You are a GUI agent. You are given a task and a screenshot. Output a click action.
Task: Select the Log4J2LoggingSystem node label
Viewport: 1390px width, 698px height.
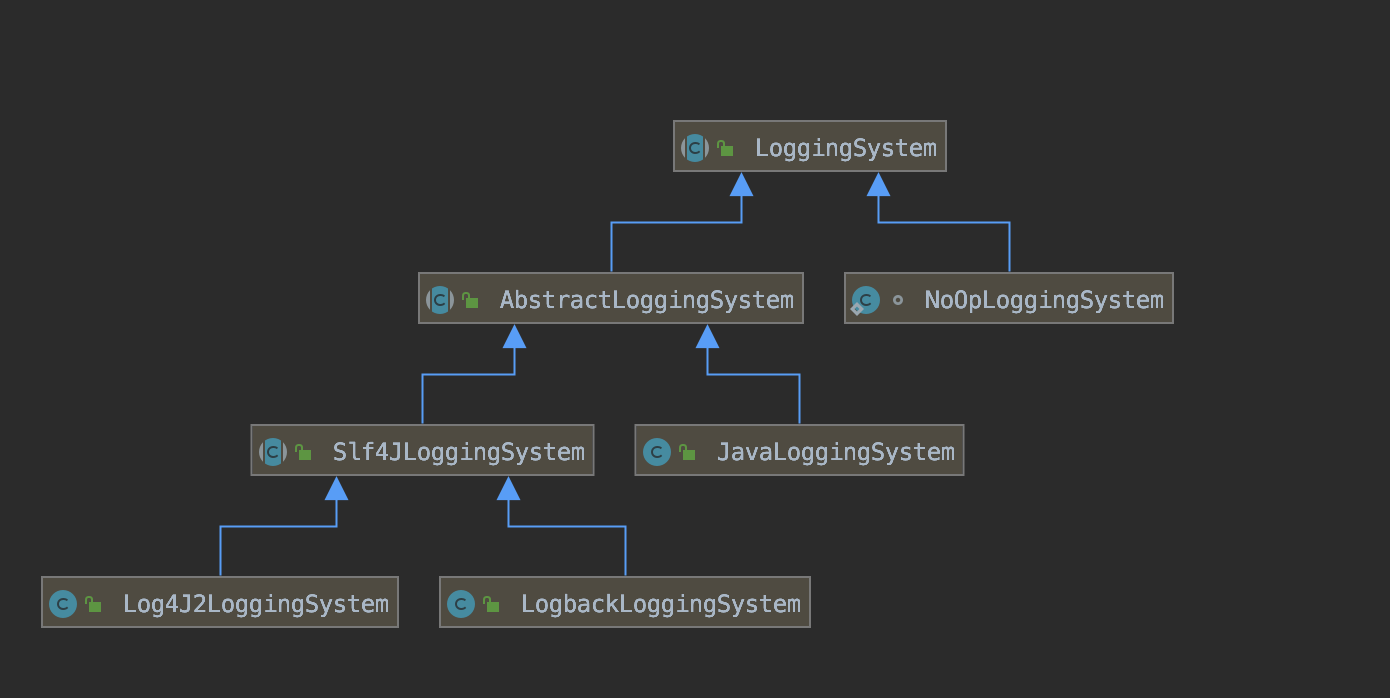(x=255, y=604)
